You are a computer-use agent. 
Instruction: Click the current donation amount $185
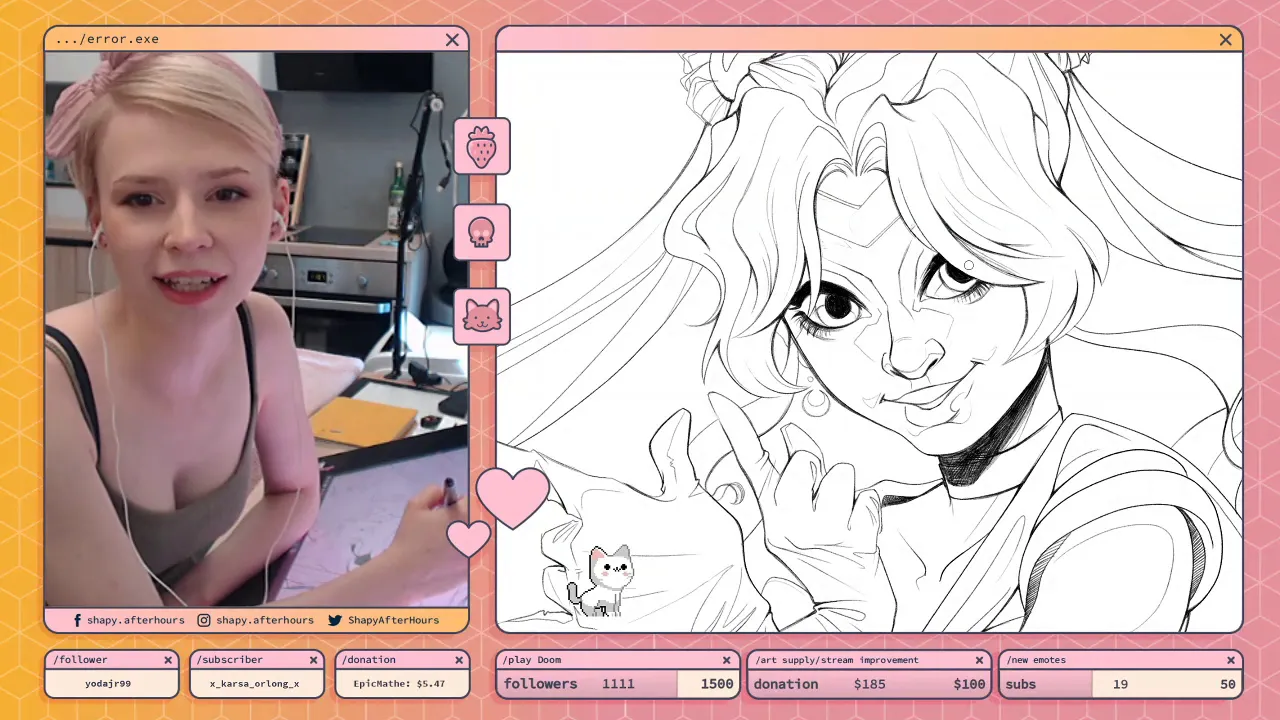click(x=870, y=684)
